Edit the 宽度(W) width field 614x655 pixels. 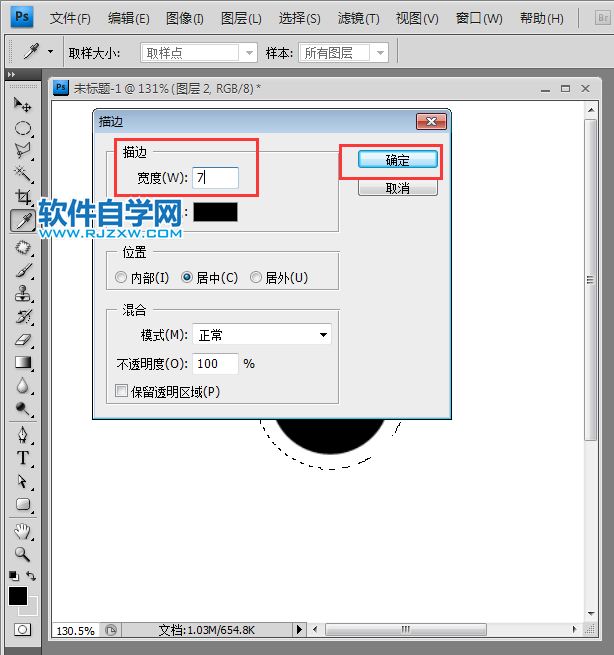(x=216, y=178)
